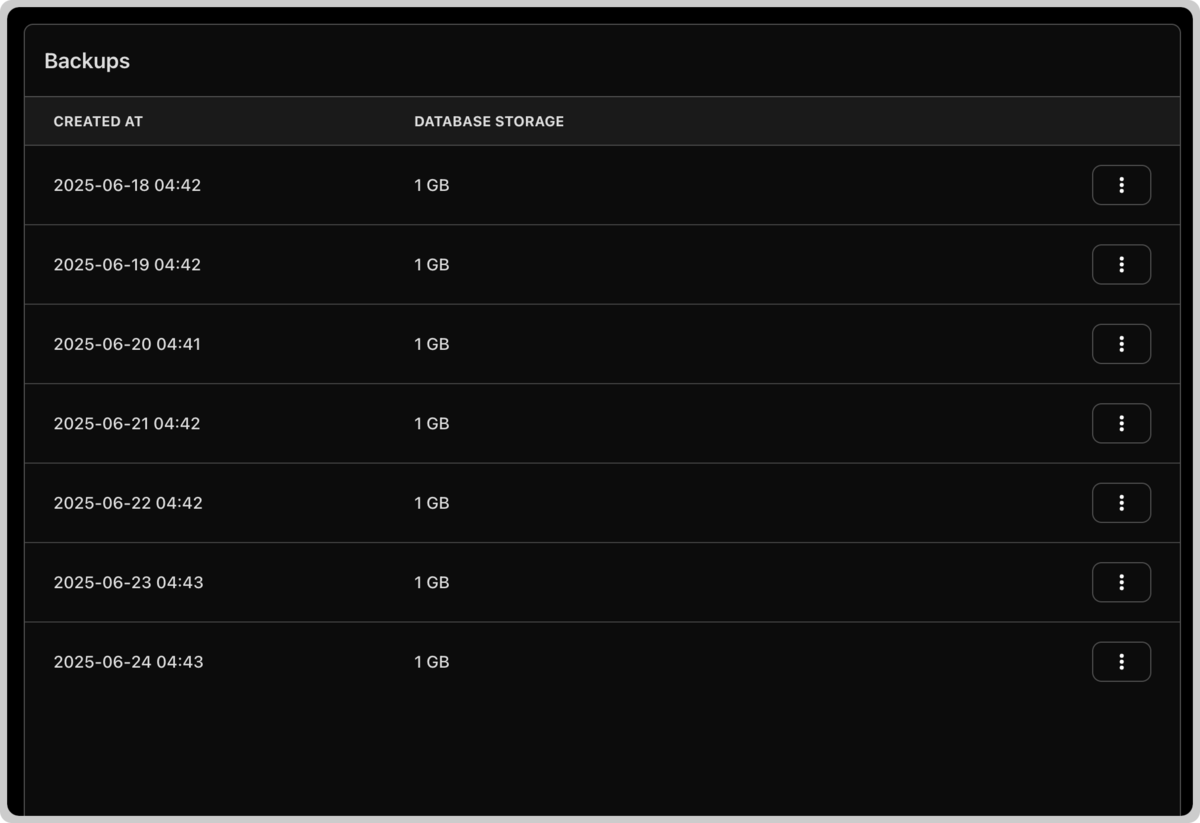
Task: Click the 2025-06-21 04:42 date cell
Action: pyautogui.click(x=127, y=424)
